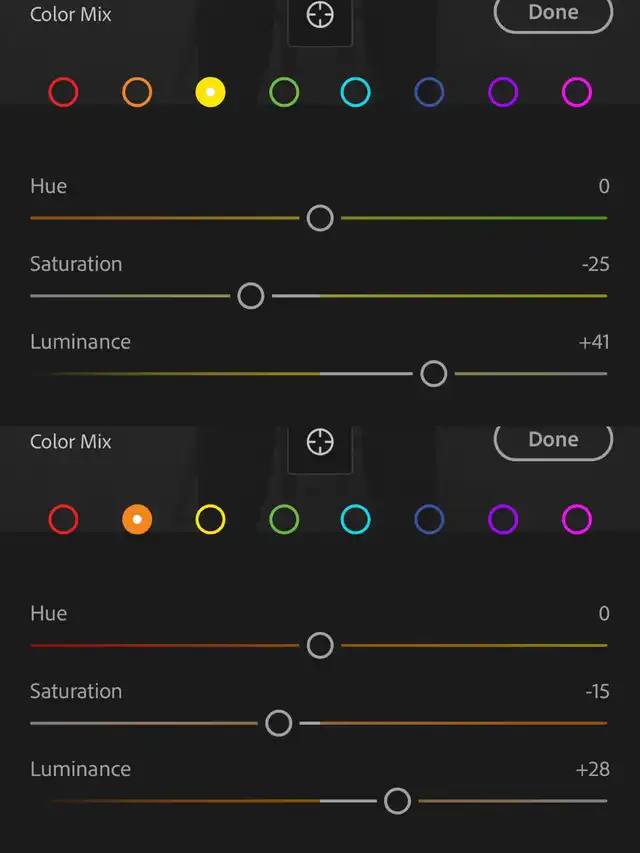This screenshot has width=640, height=853.
Task: Click the orange Hue slider handle
Action: pos(320,644)
